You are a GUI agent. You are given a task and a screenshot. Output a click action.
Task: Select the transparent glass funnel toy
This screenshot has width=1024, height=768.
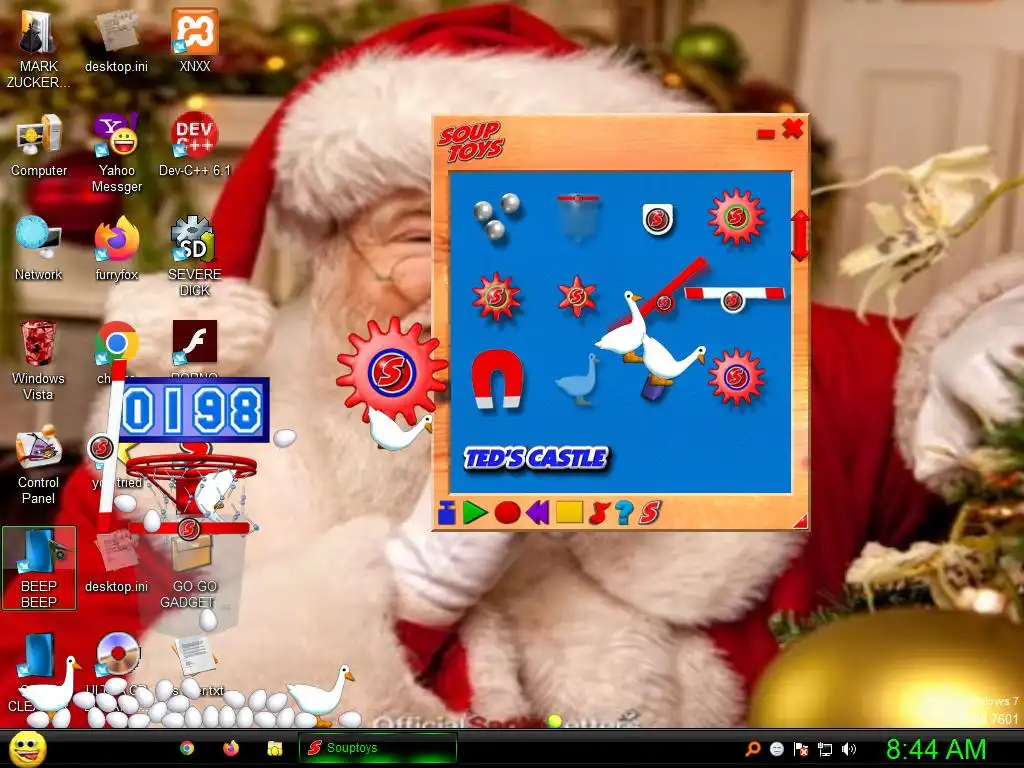(x=578, y=217)
